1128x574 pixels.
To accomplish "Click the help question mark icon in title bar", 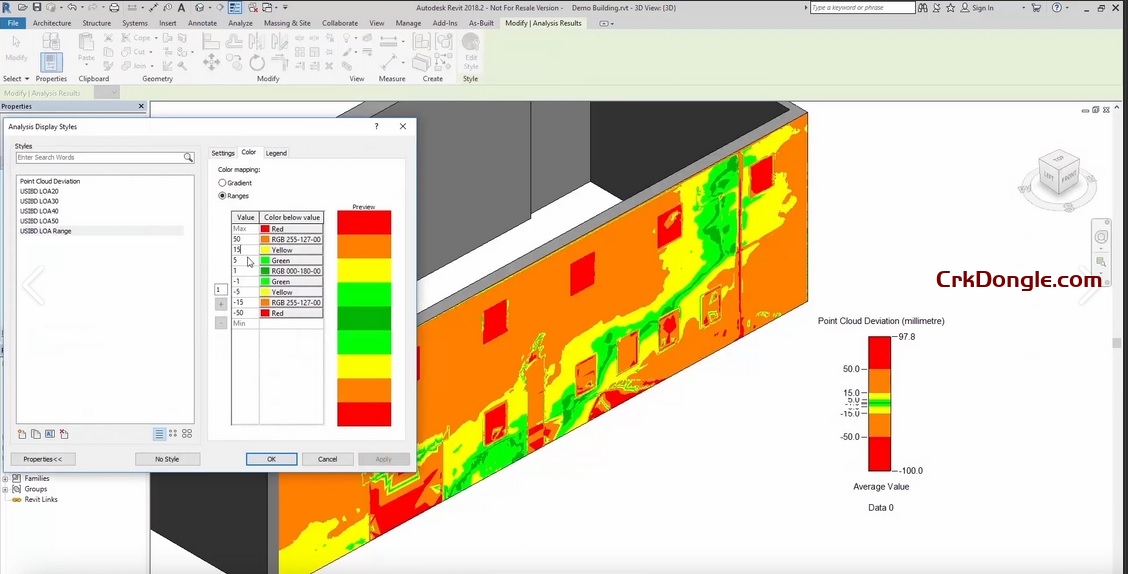I will pos(1056,8).
